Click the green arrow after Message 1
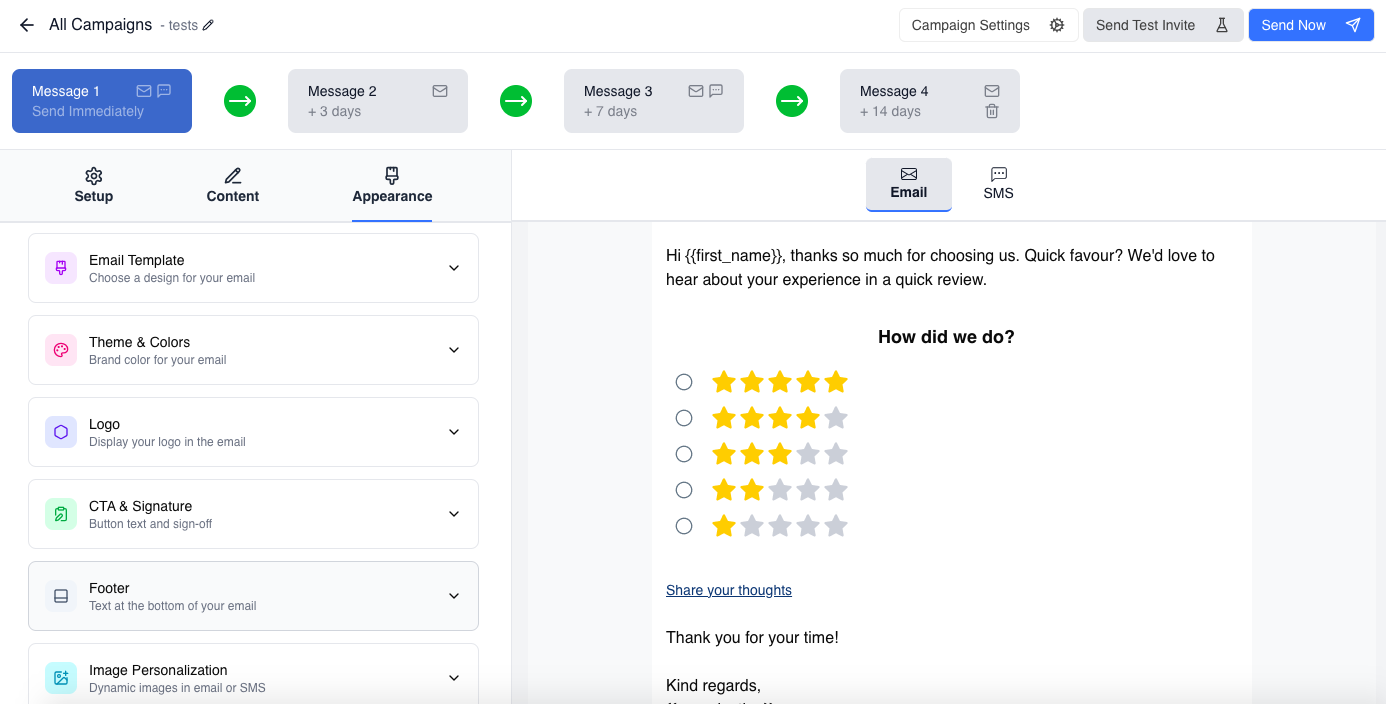1386x704 pixels. [240, 101]
